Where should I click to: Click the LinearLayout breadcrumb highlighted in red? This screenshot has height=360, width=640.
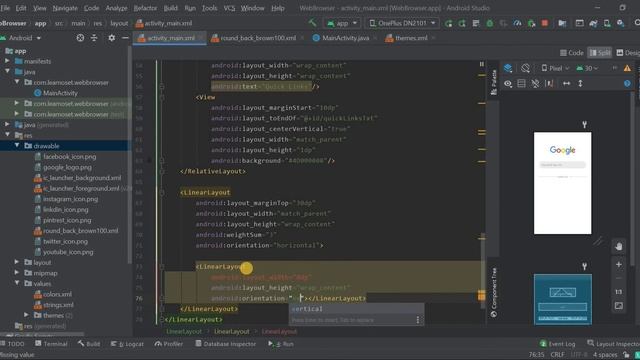pos(279,332)
